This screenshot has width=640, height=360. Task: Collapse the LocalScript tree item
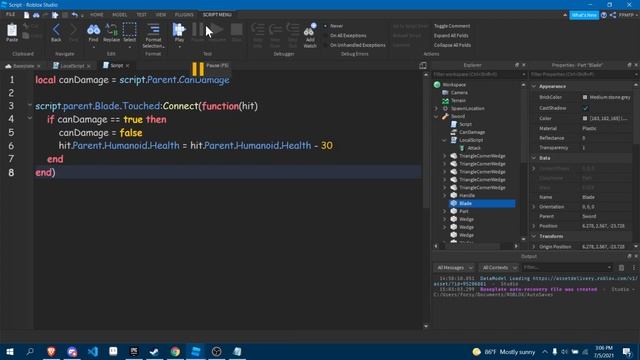(x=444, y=140)
